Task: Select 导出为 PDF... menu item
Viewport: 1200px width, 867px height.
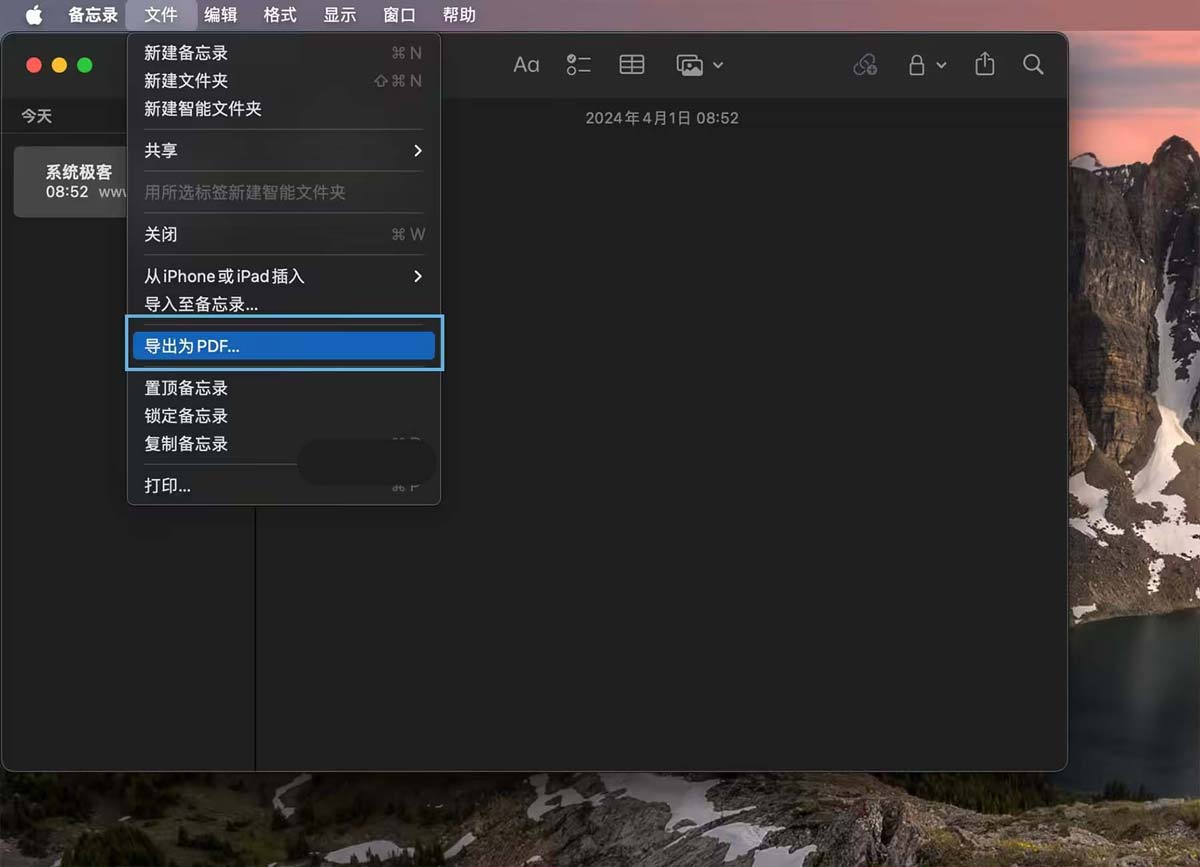Action: pos(283,346)
